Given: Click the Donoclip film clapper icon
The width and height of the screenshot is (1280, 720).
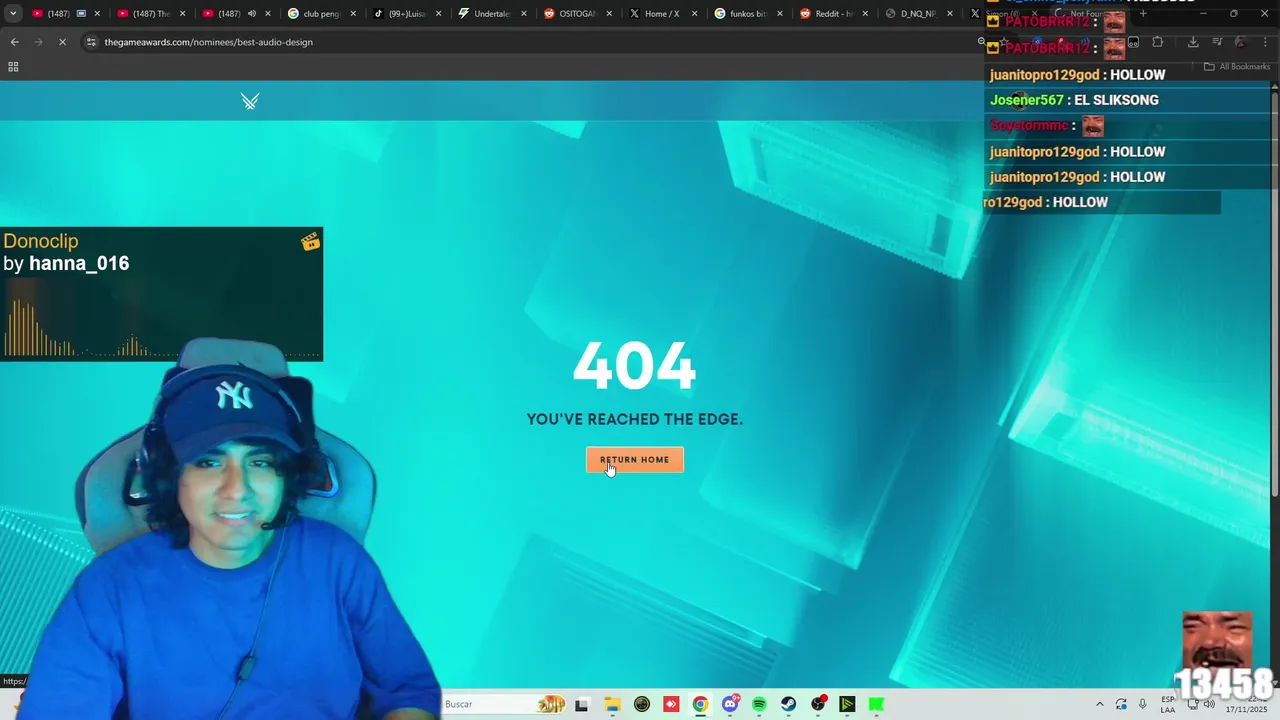Looking at the screenshot, I should (x=311, y=241).
